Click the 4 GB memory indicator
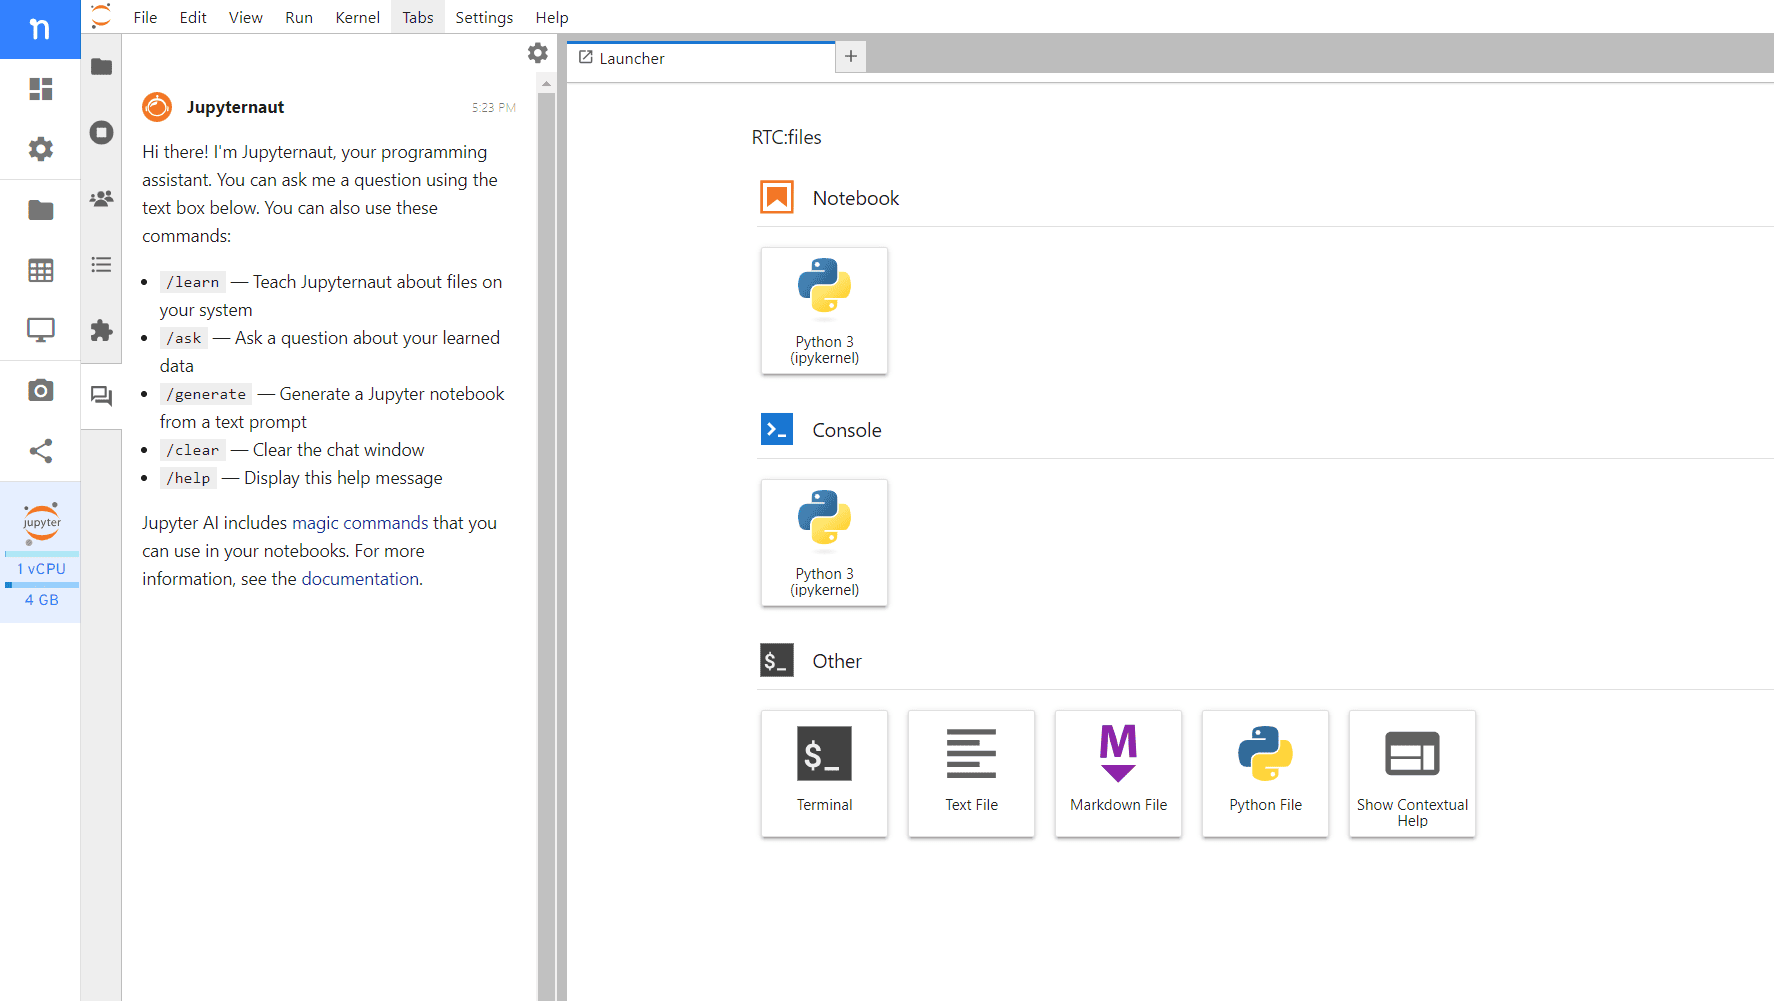 click(41, 600)
